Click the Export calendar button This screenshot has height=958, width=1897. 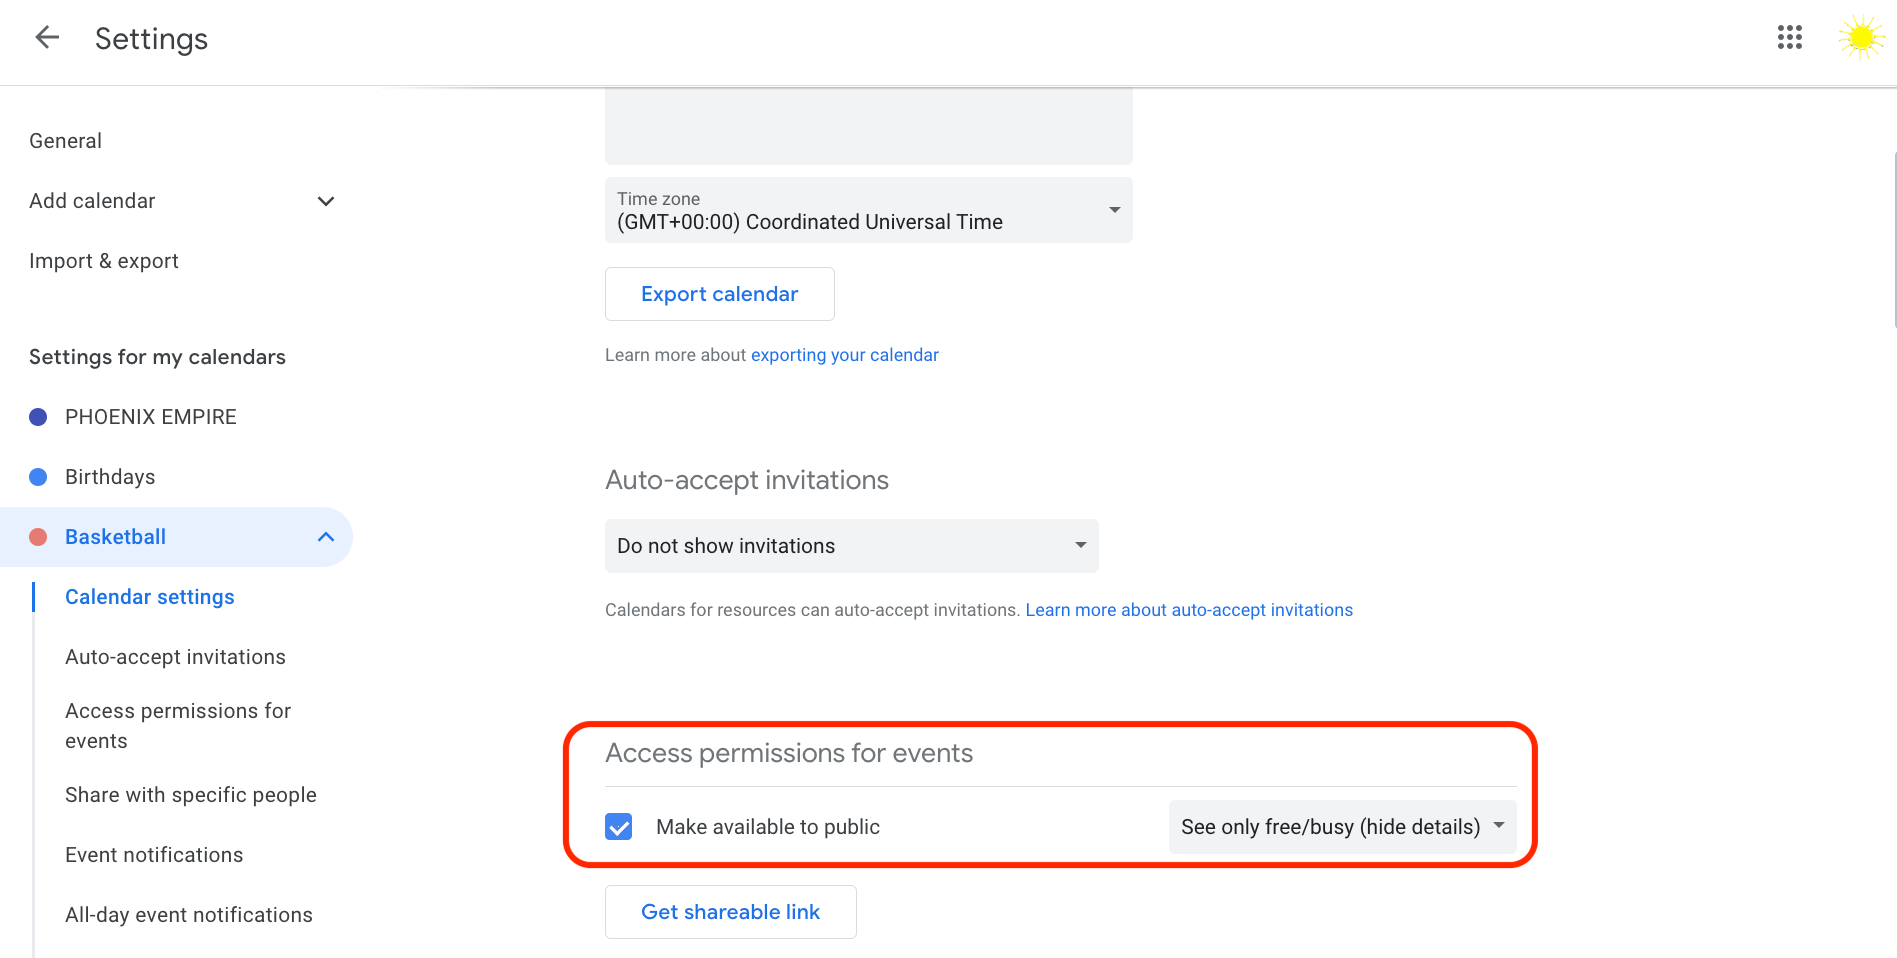719,294
